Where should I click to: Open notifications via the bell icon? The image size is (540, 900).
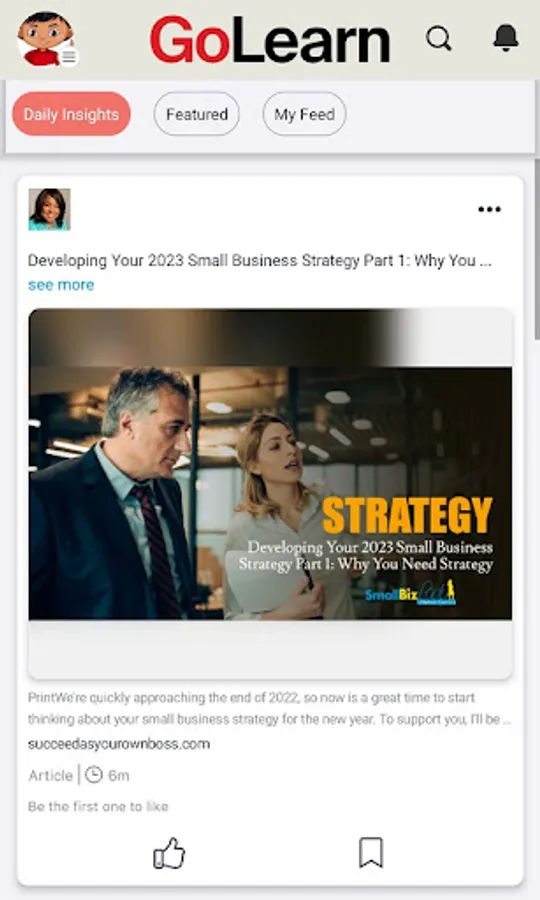click(x=506, y=38)
